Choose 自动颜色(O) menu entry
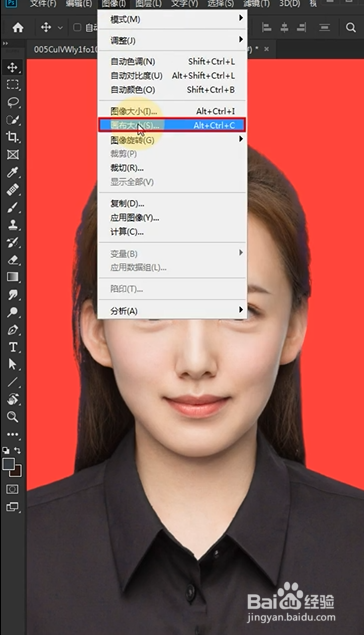364x635 pixels. pyautogui.click(x=172, y=90)
